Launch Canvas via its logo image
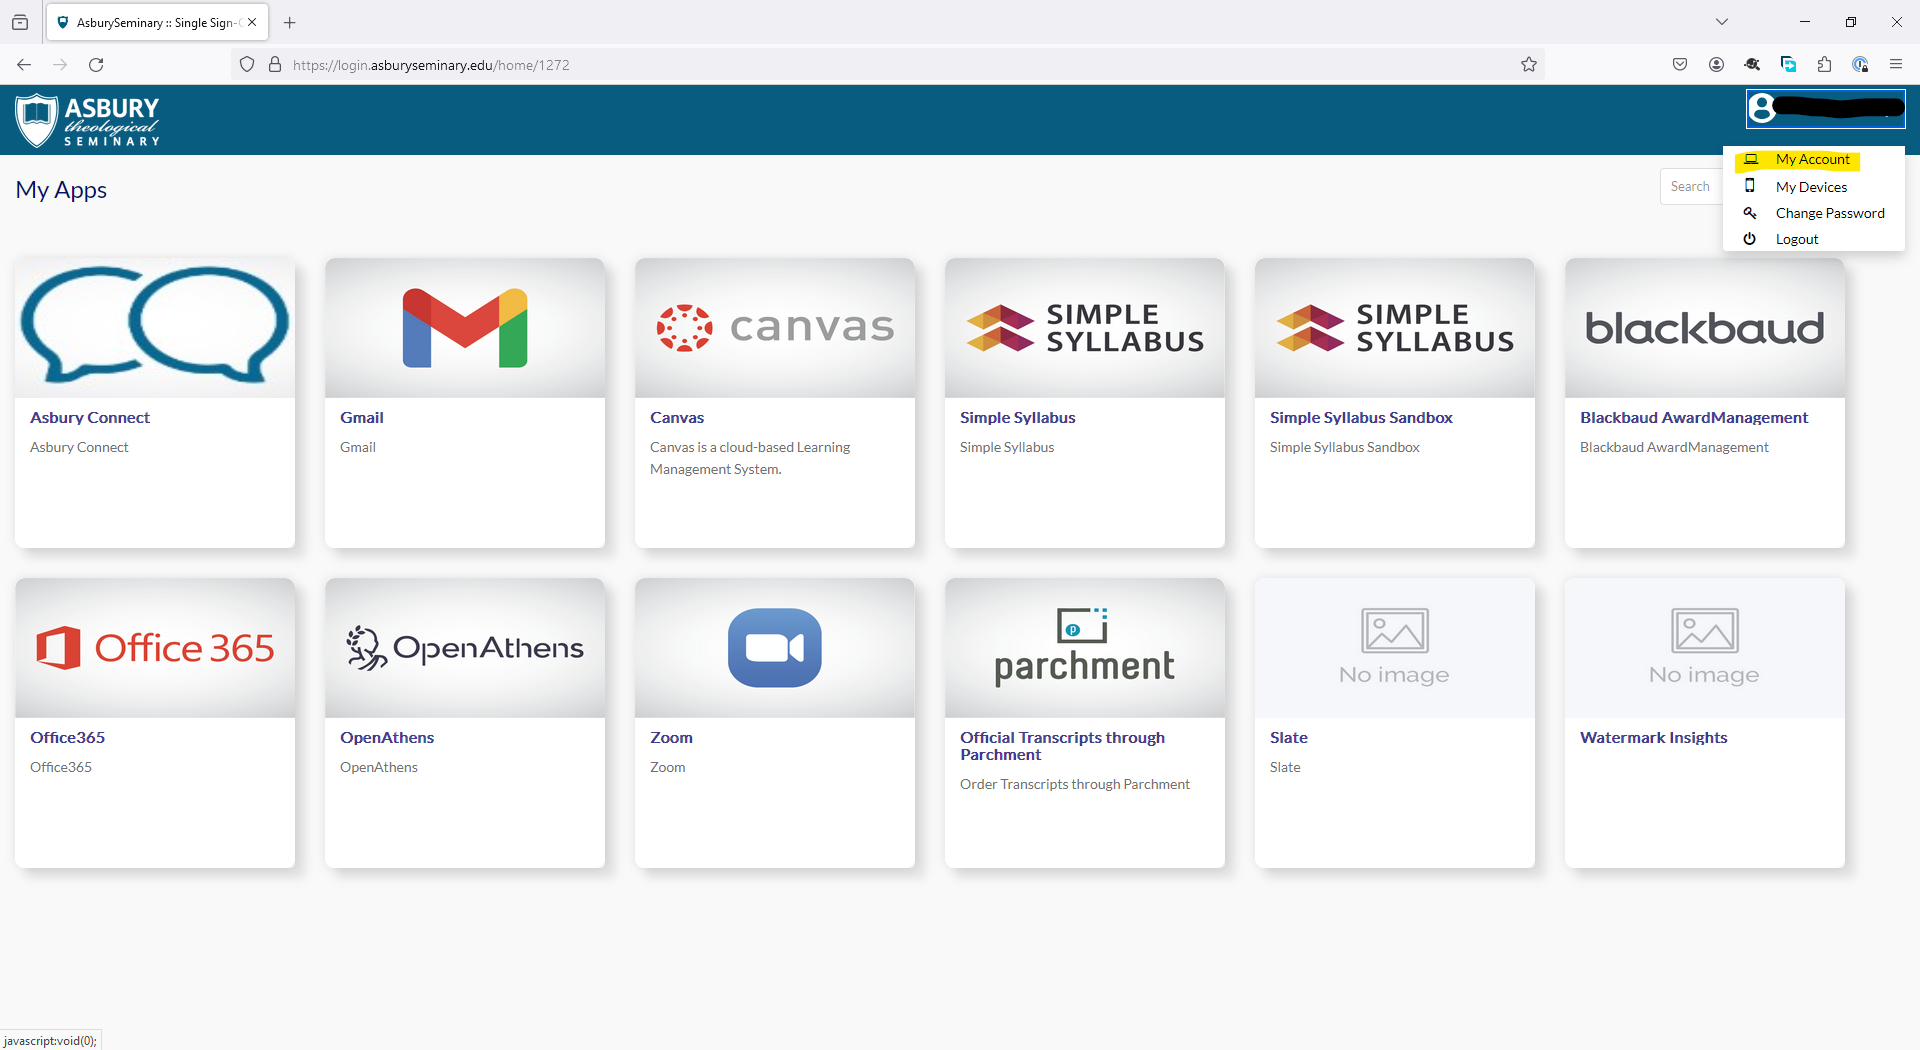The image size is (1920, 1050). pyautogui.click(x=775, y=328)
